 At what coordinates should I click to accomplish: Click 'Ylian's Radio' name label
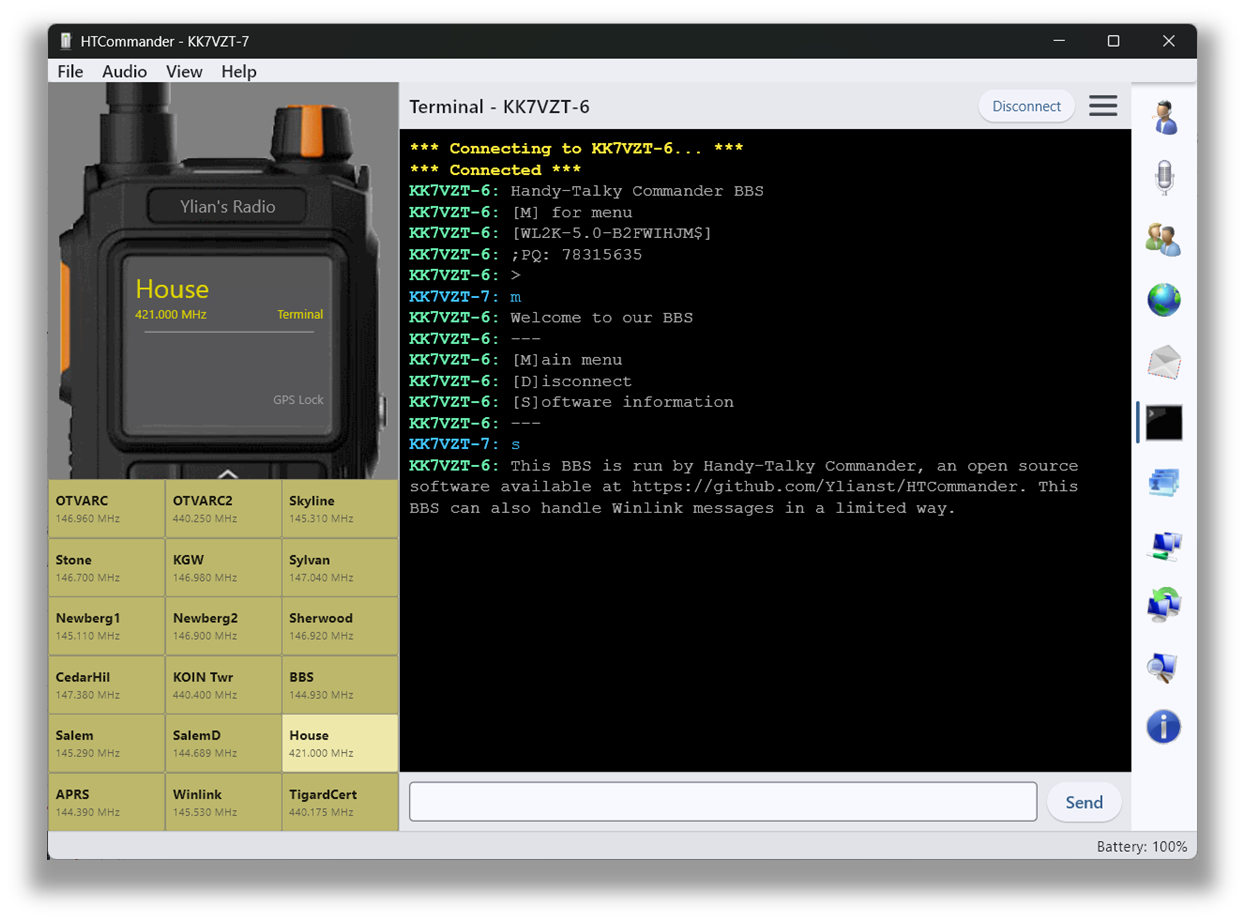(227, 207)
